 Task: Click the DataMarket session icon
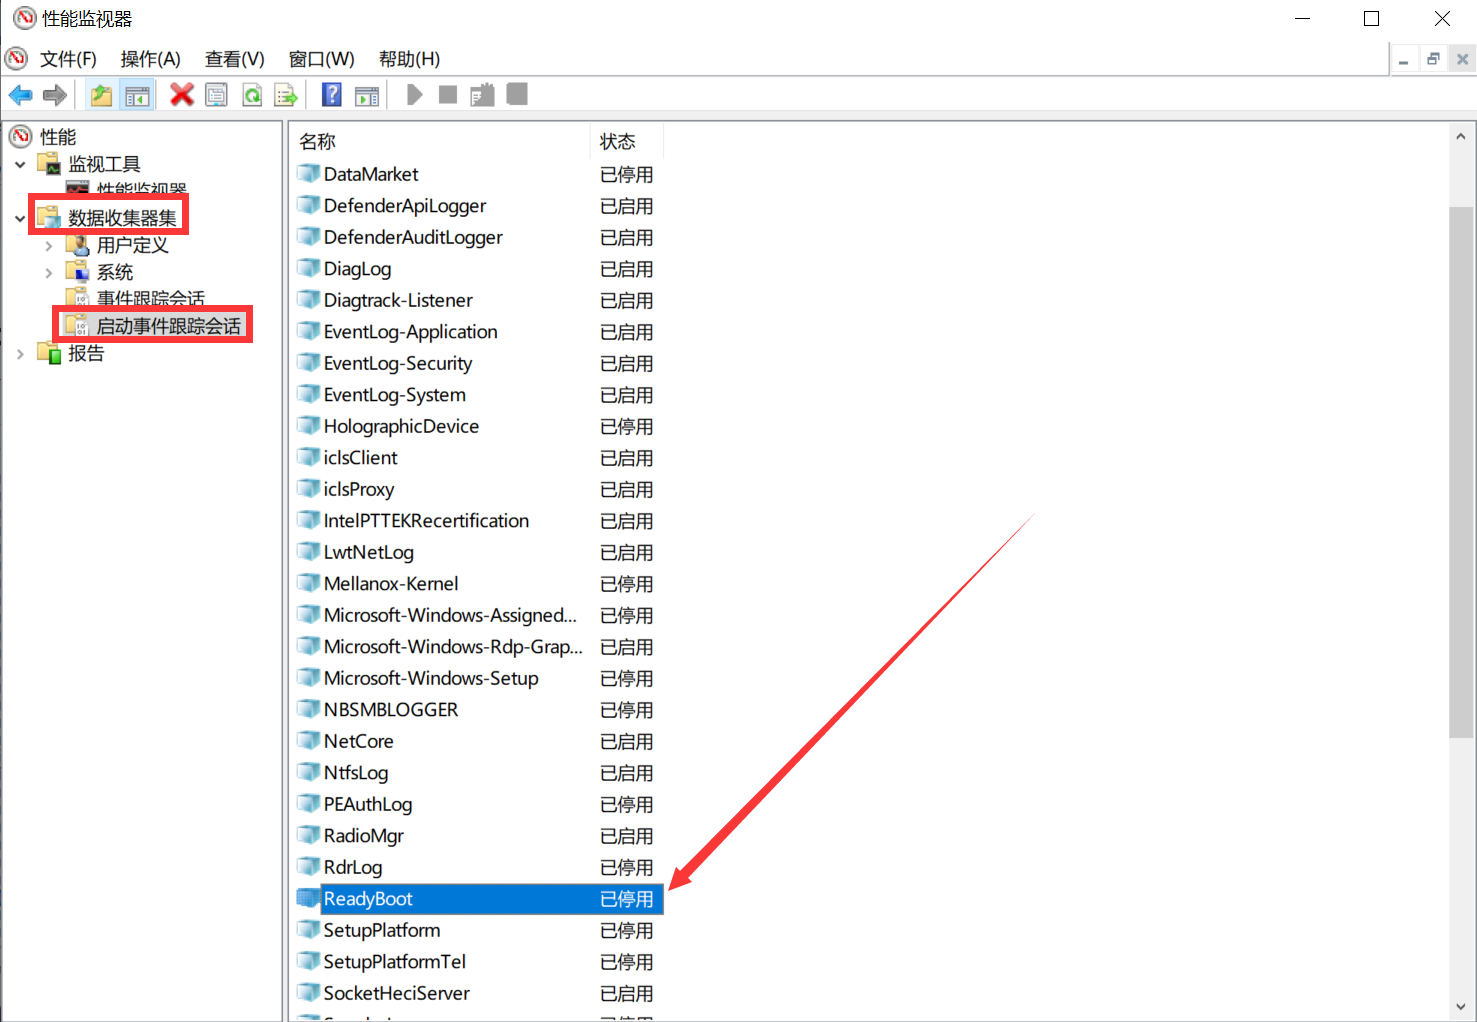click(x=308, y=174)
